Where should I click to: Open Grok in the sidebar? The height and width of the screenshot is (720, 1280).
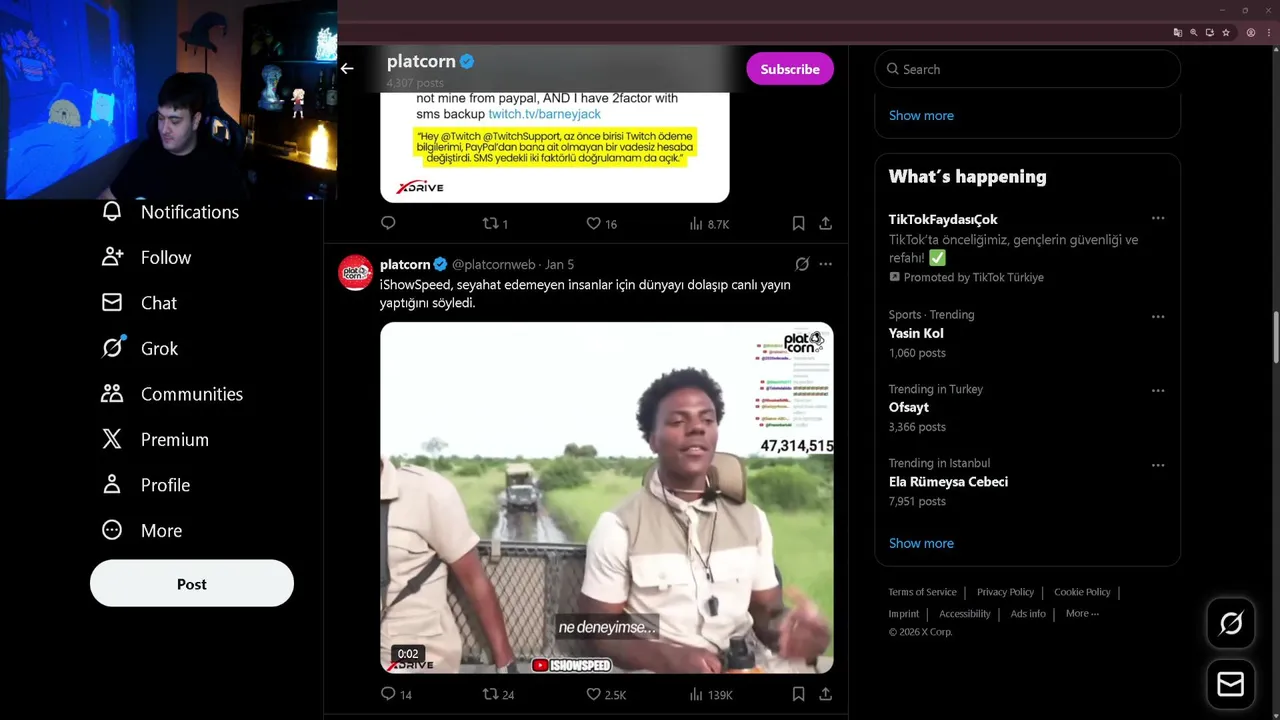139,348
